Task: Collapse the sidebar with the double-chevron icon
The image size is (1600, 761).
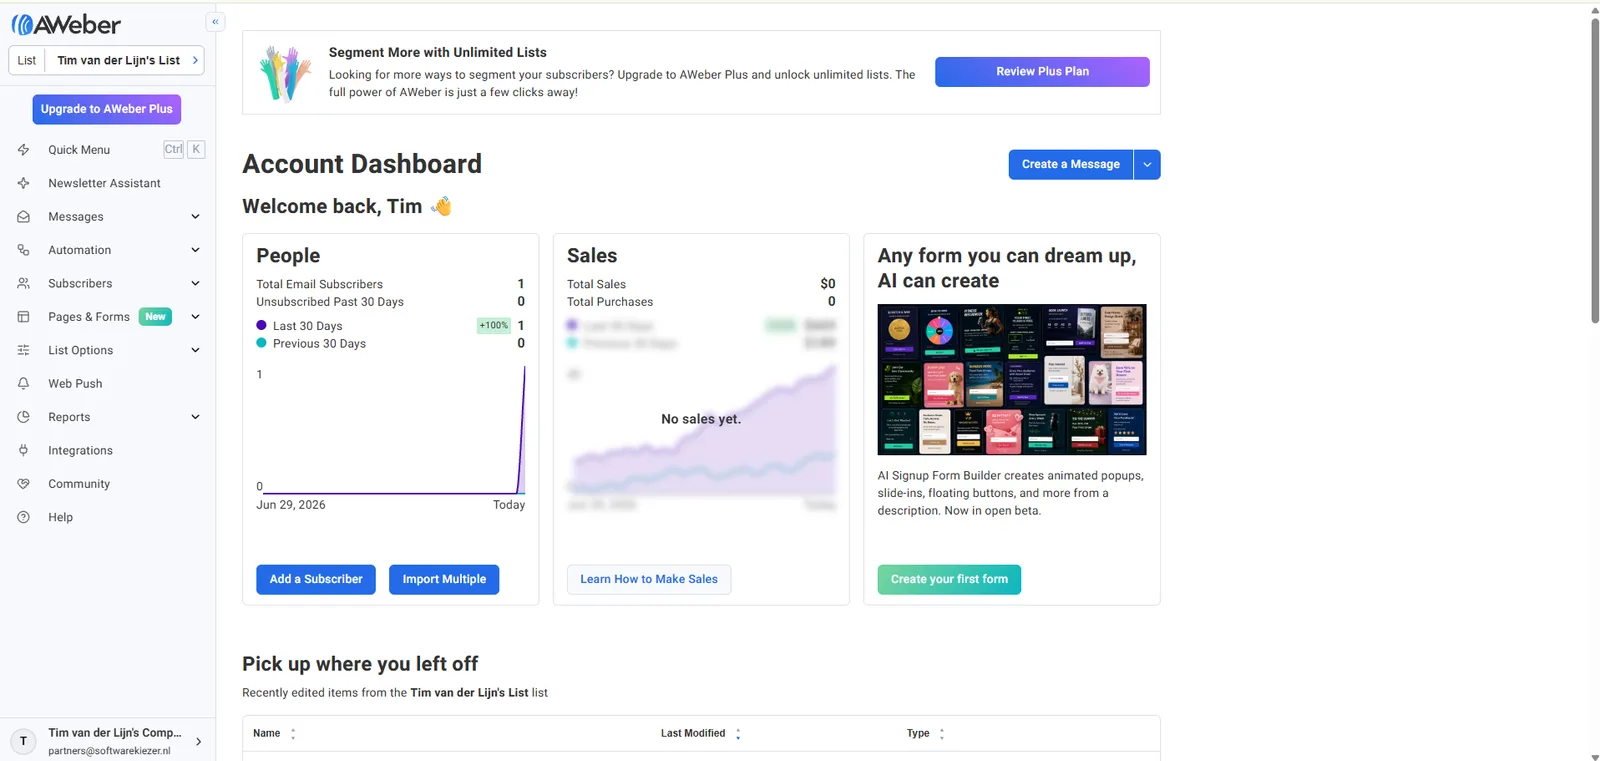Action: 215,21
